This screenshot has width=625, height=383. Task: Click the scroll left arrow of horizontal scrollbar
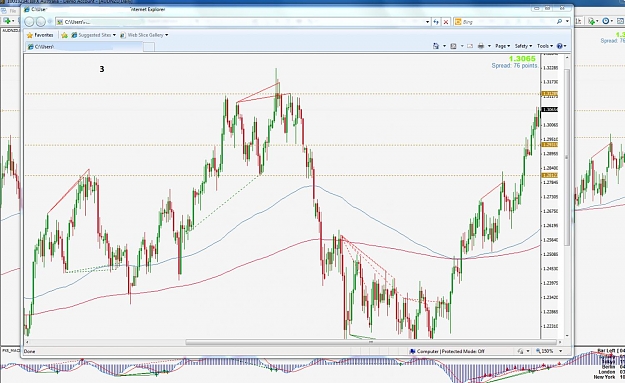(27, 342)
